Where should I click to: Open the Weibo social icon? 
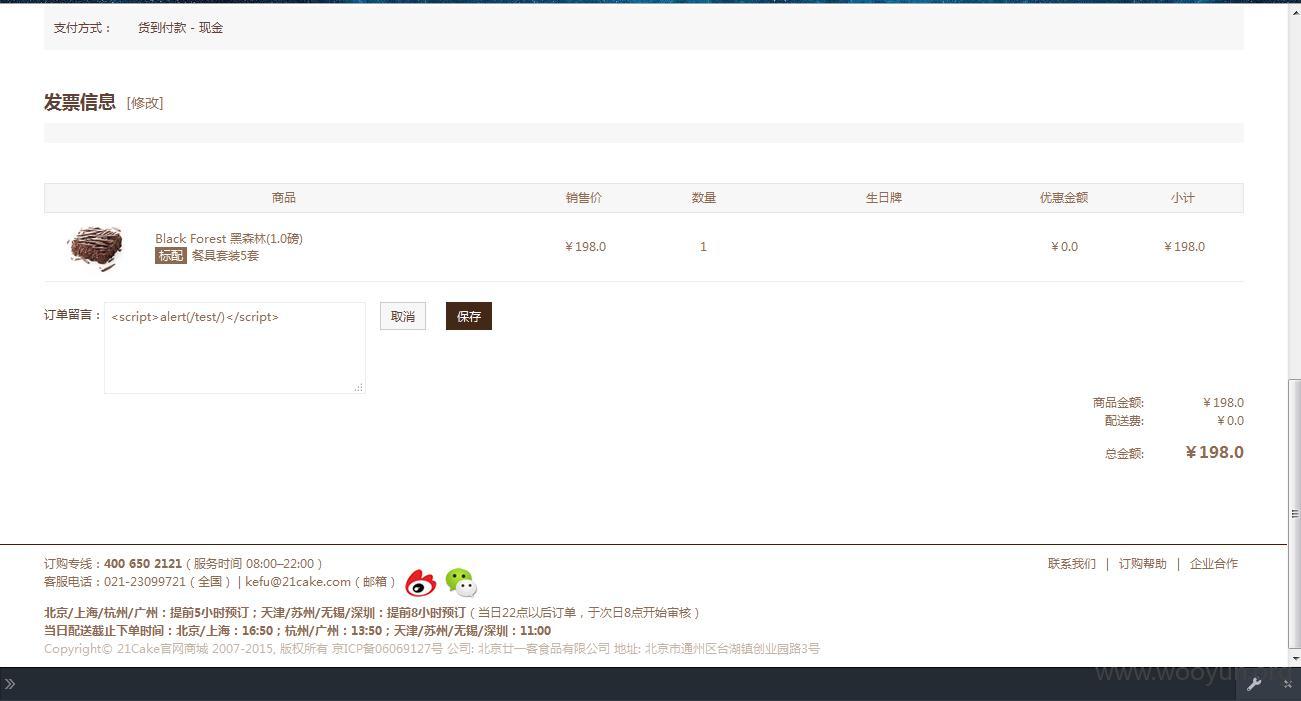click(x=421, y=583)
